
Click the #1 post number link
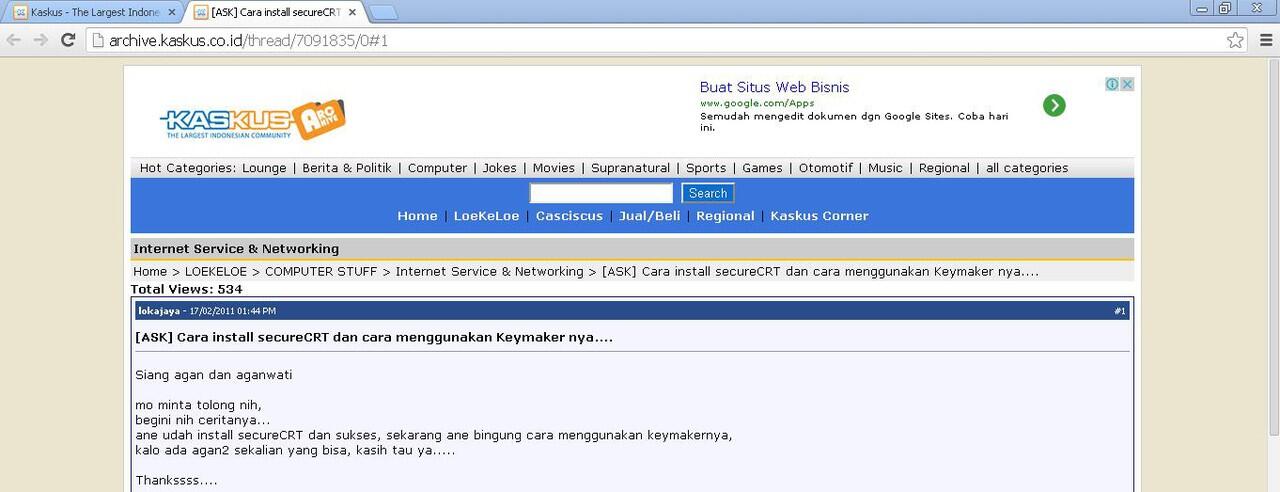[1120, 311]
